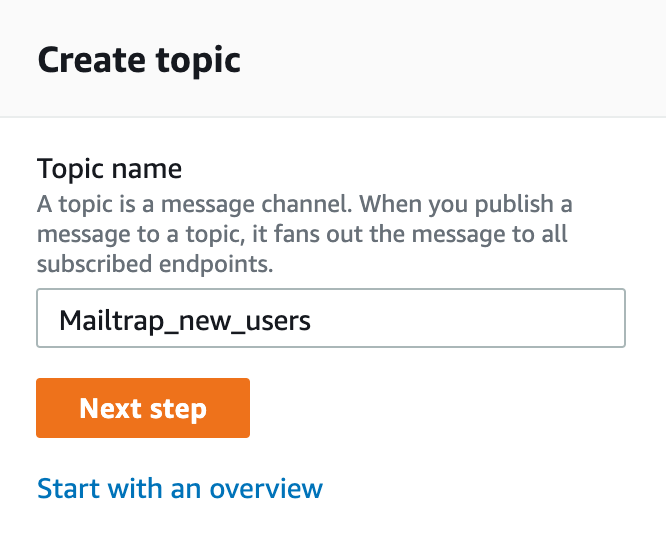Open the Start with an overview link
Image resolution: width=666 pixels, height=558 pixels.
pyautogui.click(x=180, y=489)
